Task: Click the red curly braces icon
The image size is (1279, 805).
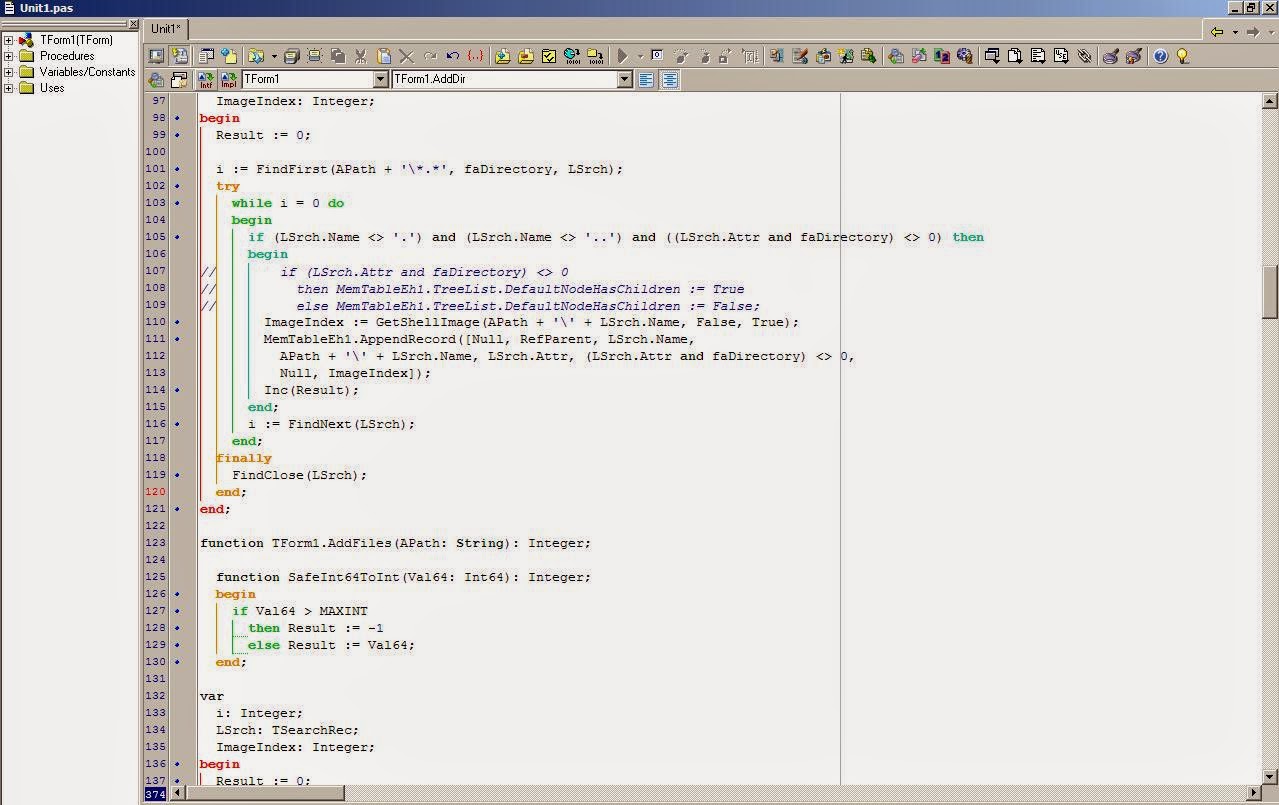Action: (474, 56)
